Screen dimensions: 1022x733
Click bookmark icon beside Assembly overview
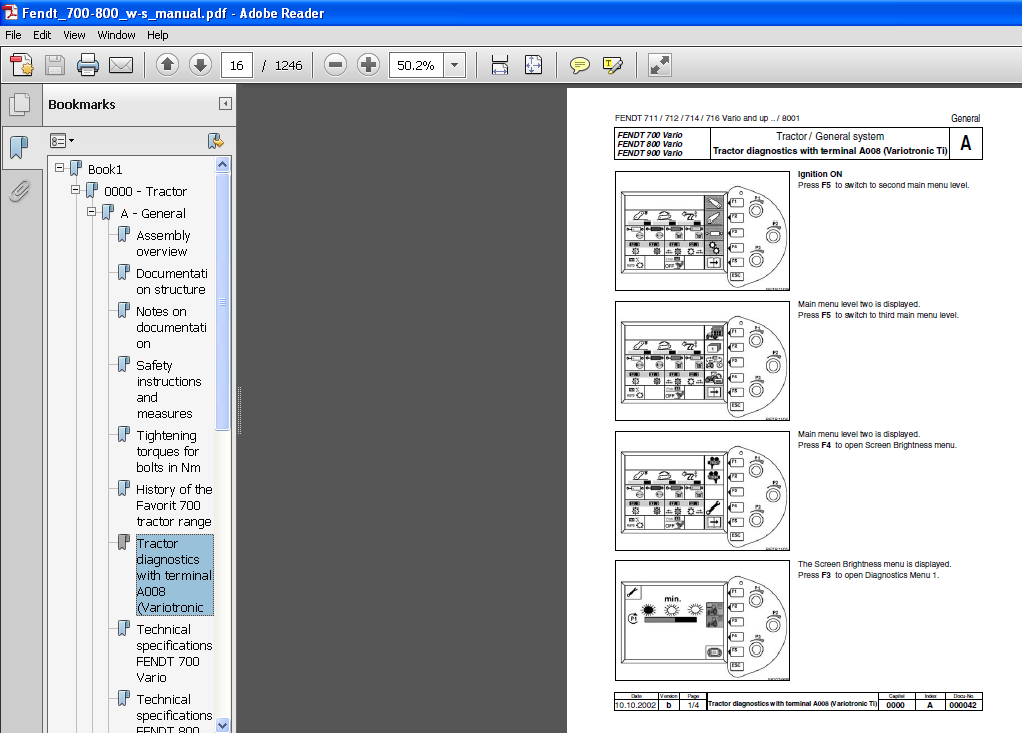pos(124,235)
